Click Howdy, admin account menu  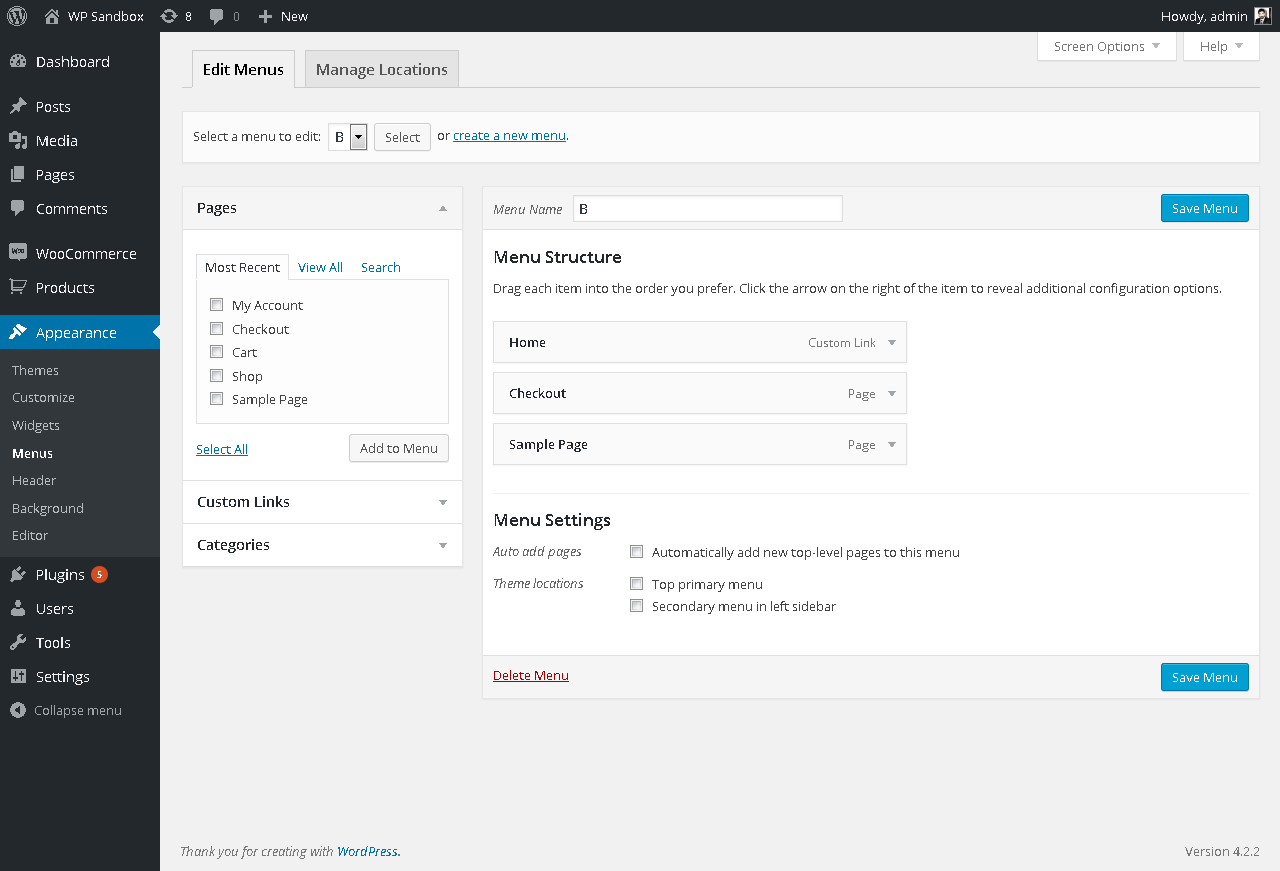pyautogui.click(x=1216, y=16)
